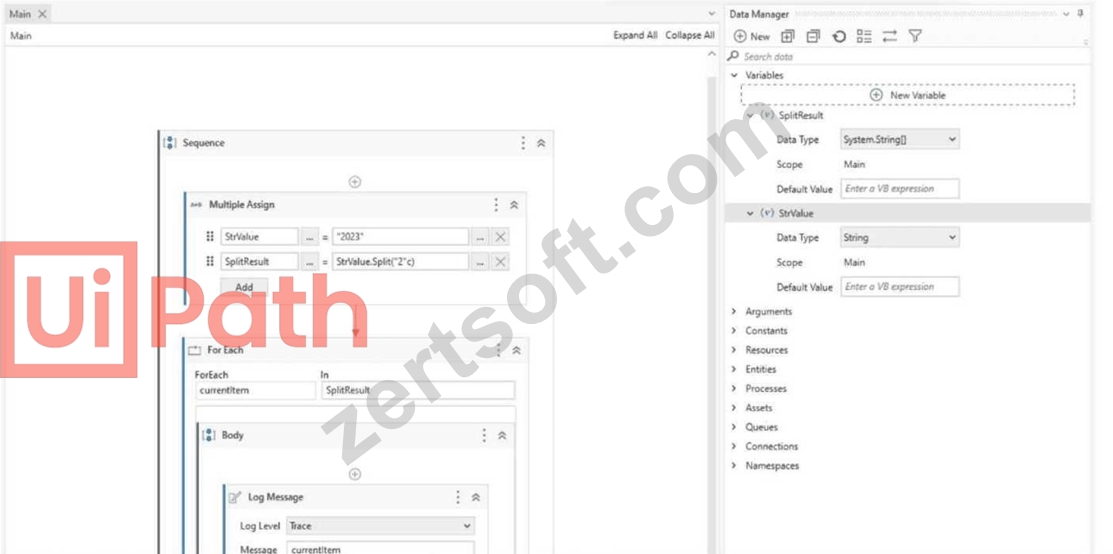Screen dimensions: 1113x554
Task: Open options menu of Multiple Assign activity
Action: [x=496, y=205]
